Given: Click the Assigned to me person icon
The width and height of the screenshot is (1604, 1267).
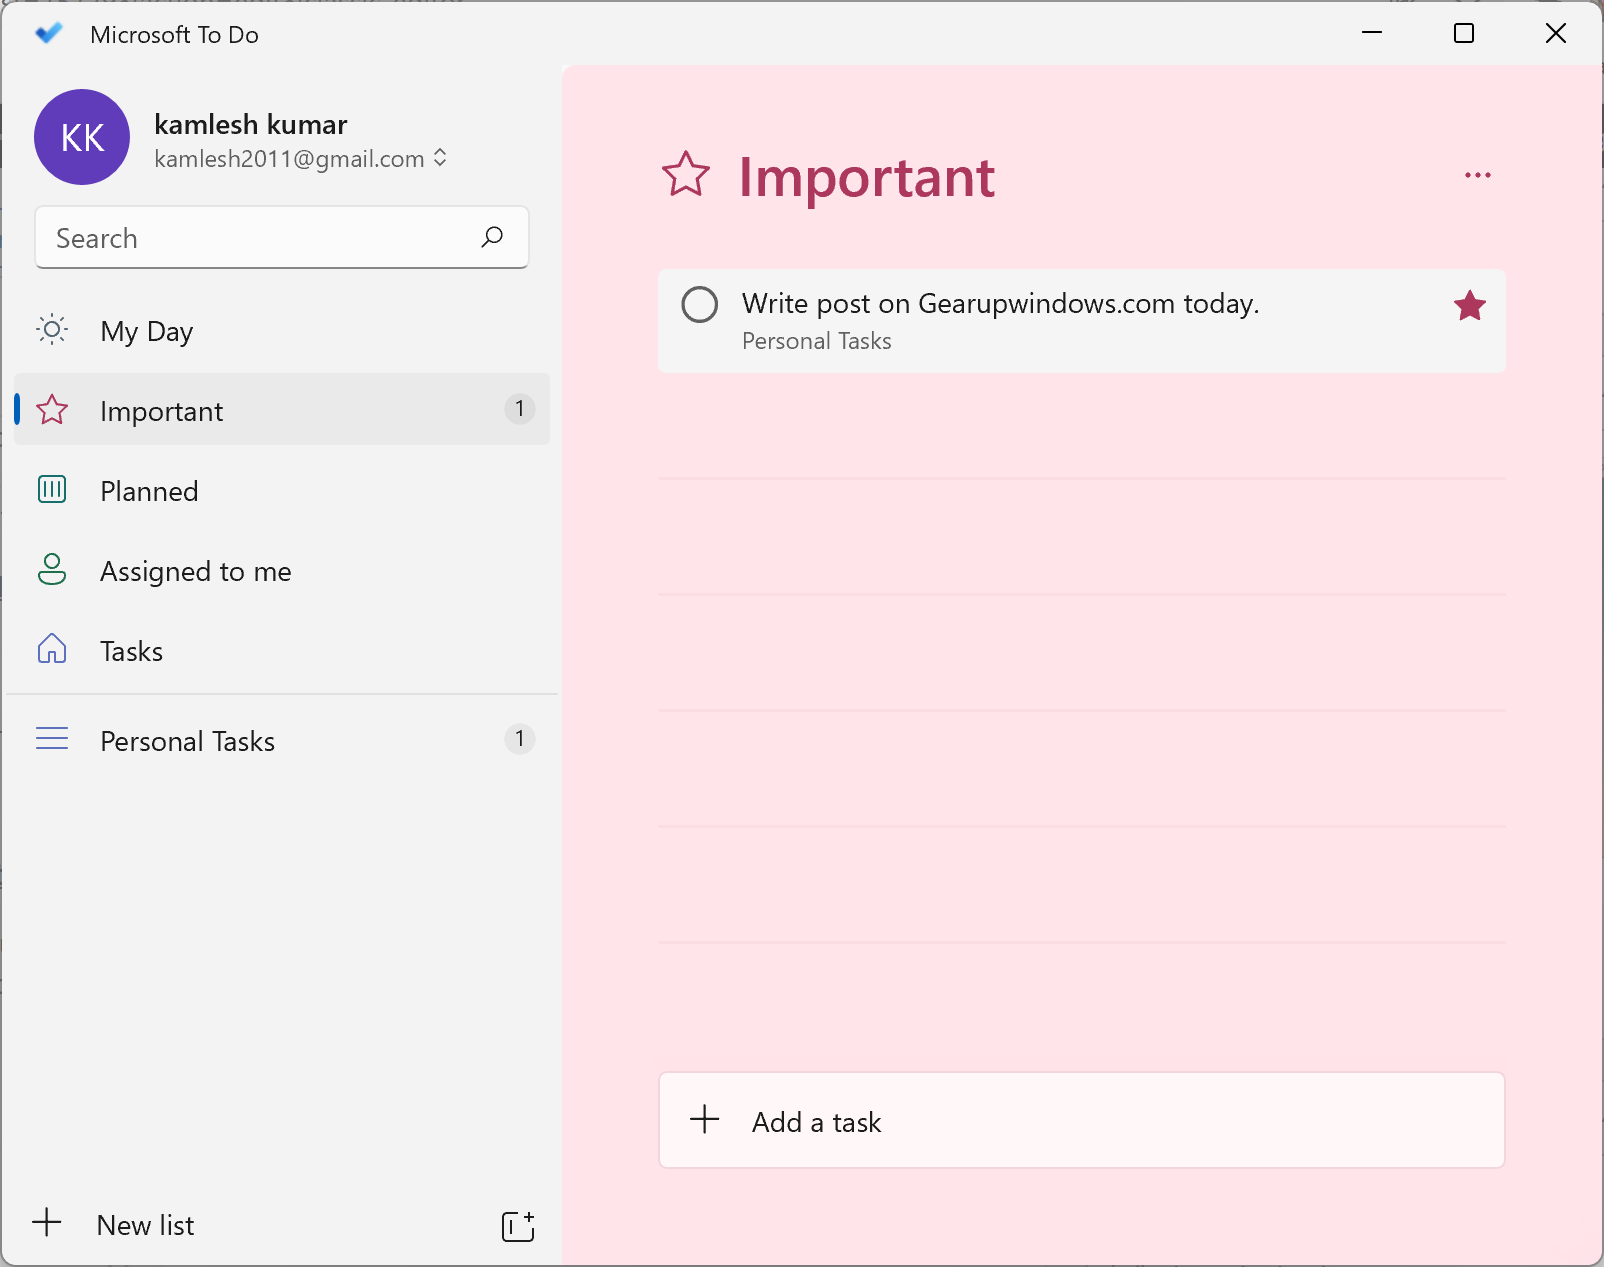Looking at the screenshot, I should [x=52, y=569].
